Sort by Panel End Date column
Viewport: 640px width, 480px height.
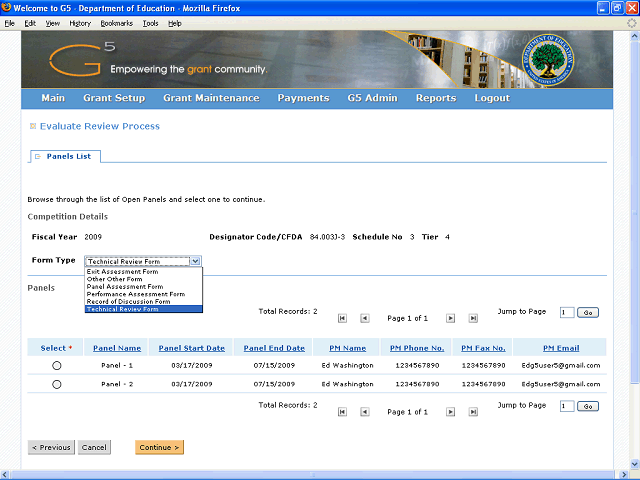[274, 348]
